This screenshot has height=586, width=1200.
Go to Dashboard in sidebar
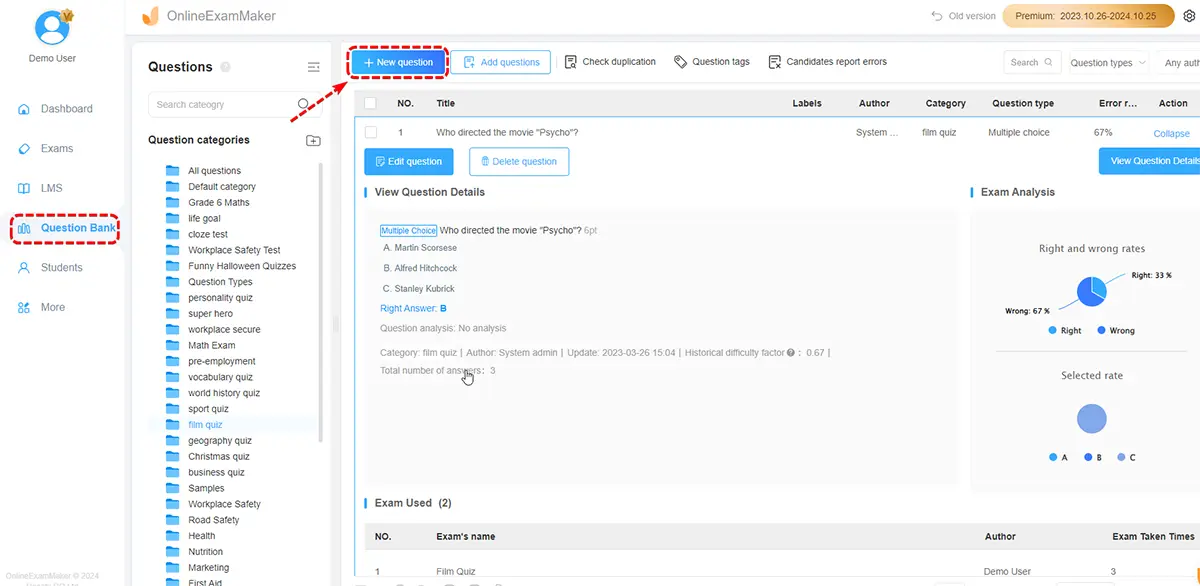pyautogui.click(x=66, y=109)
